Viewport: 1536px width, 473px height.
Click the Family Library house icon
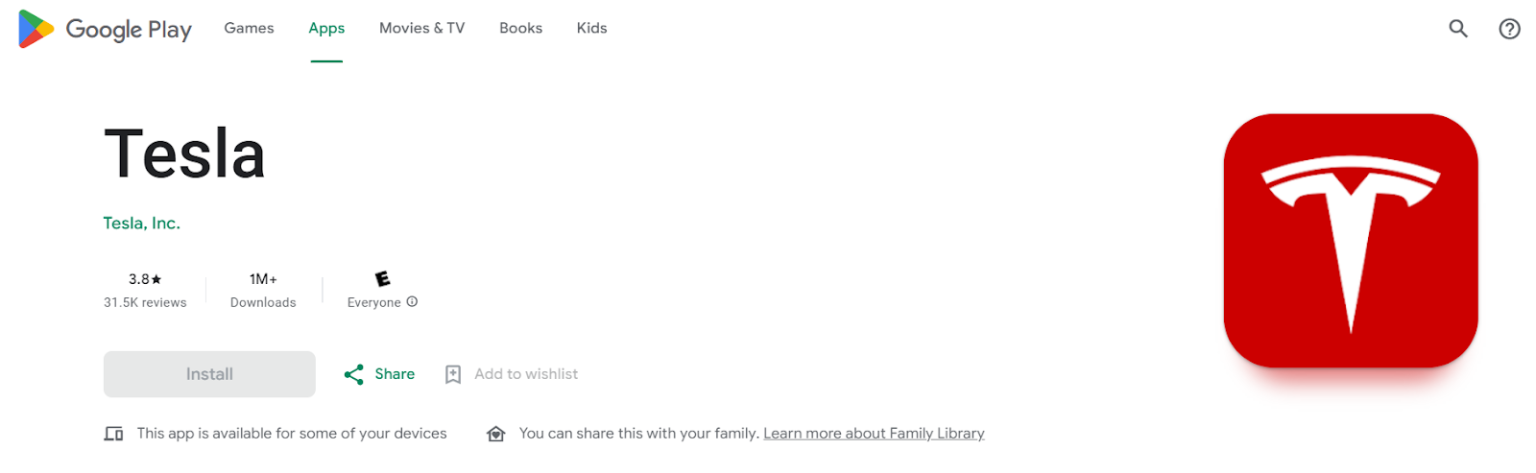point(495,434)
